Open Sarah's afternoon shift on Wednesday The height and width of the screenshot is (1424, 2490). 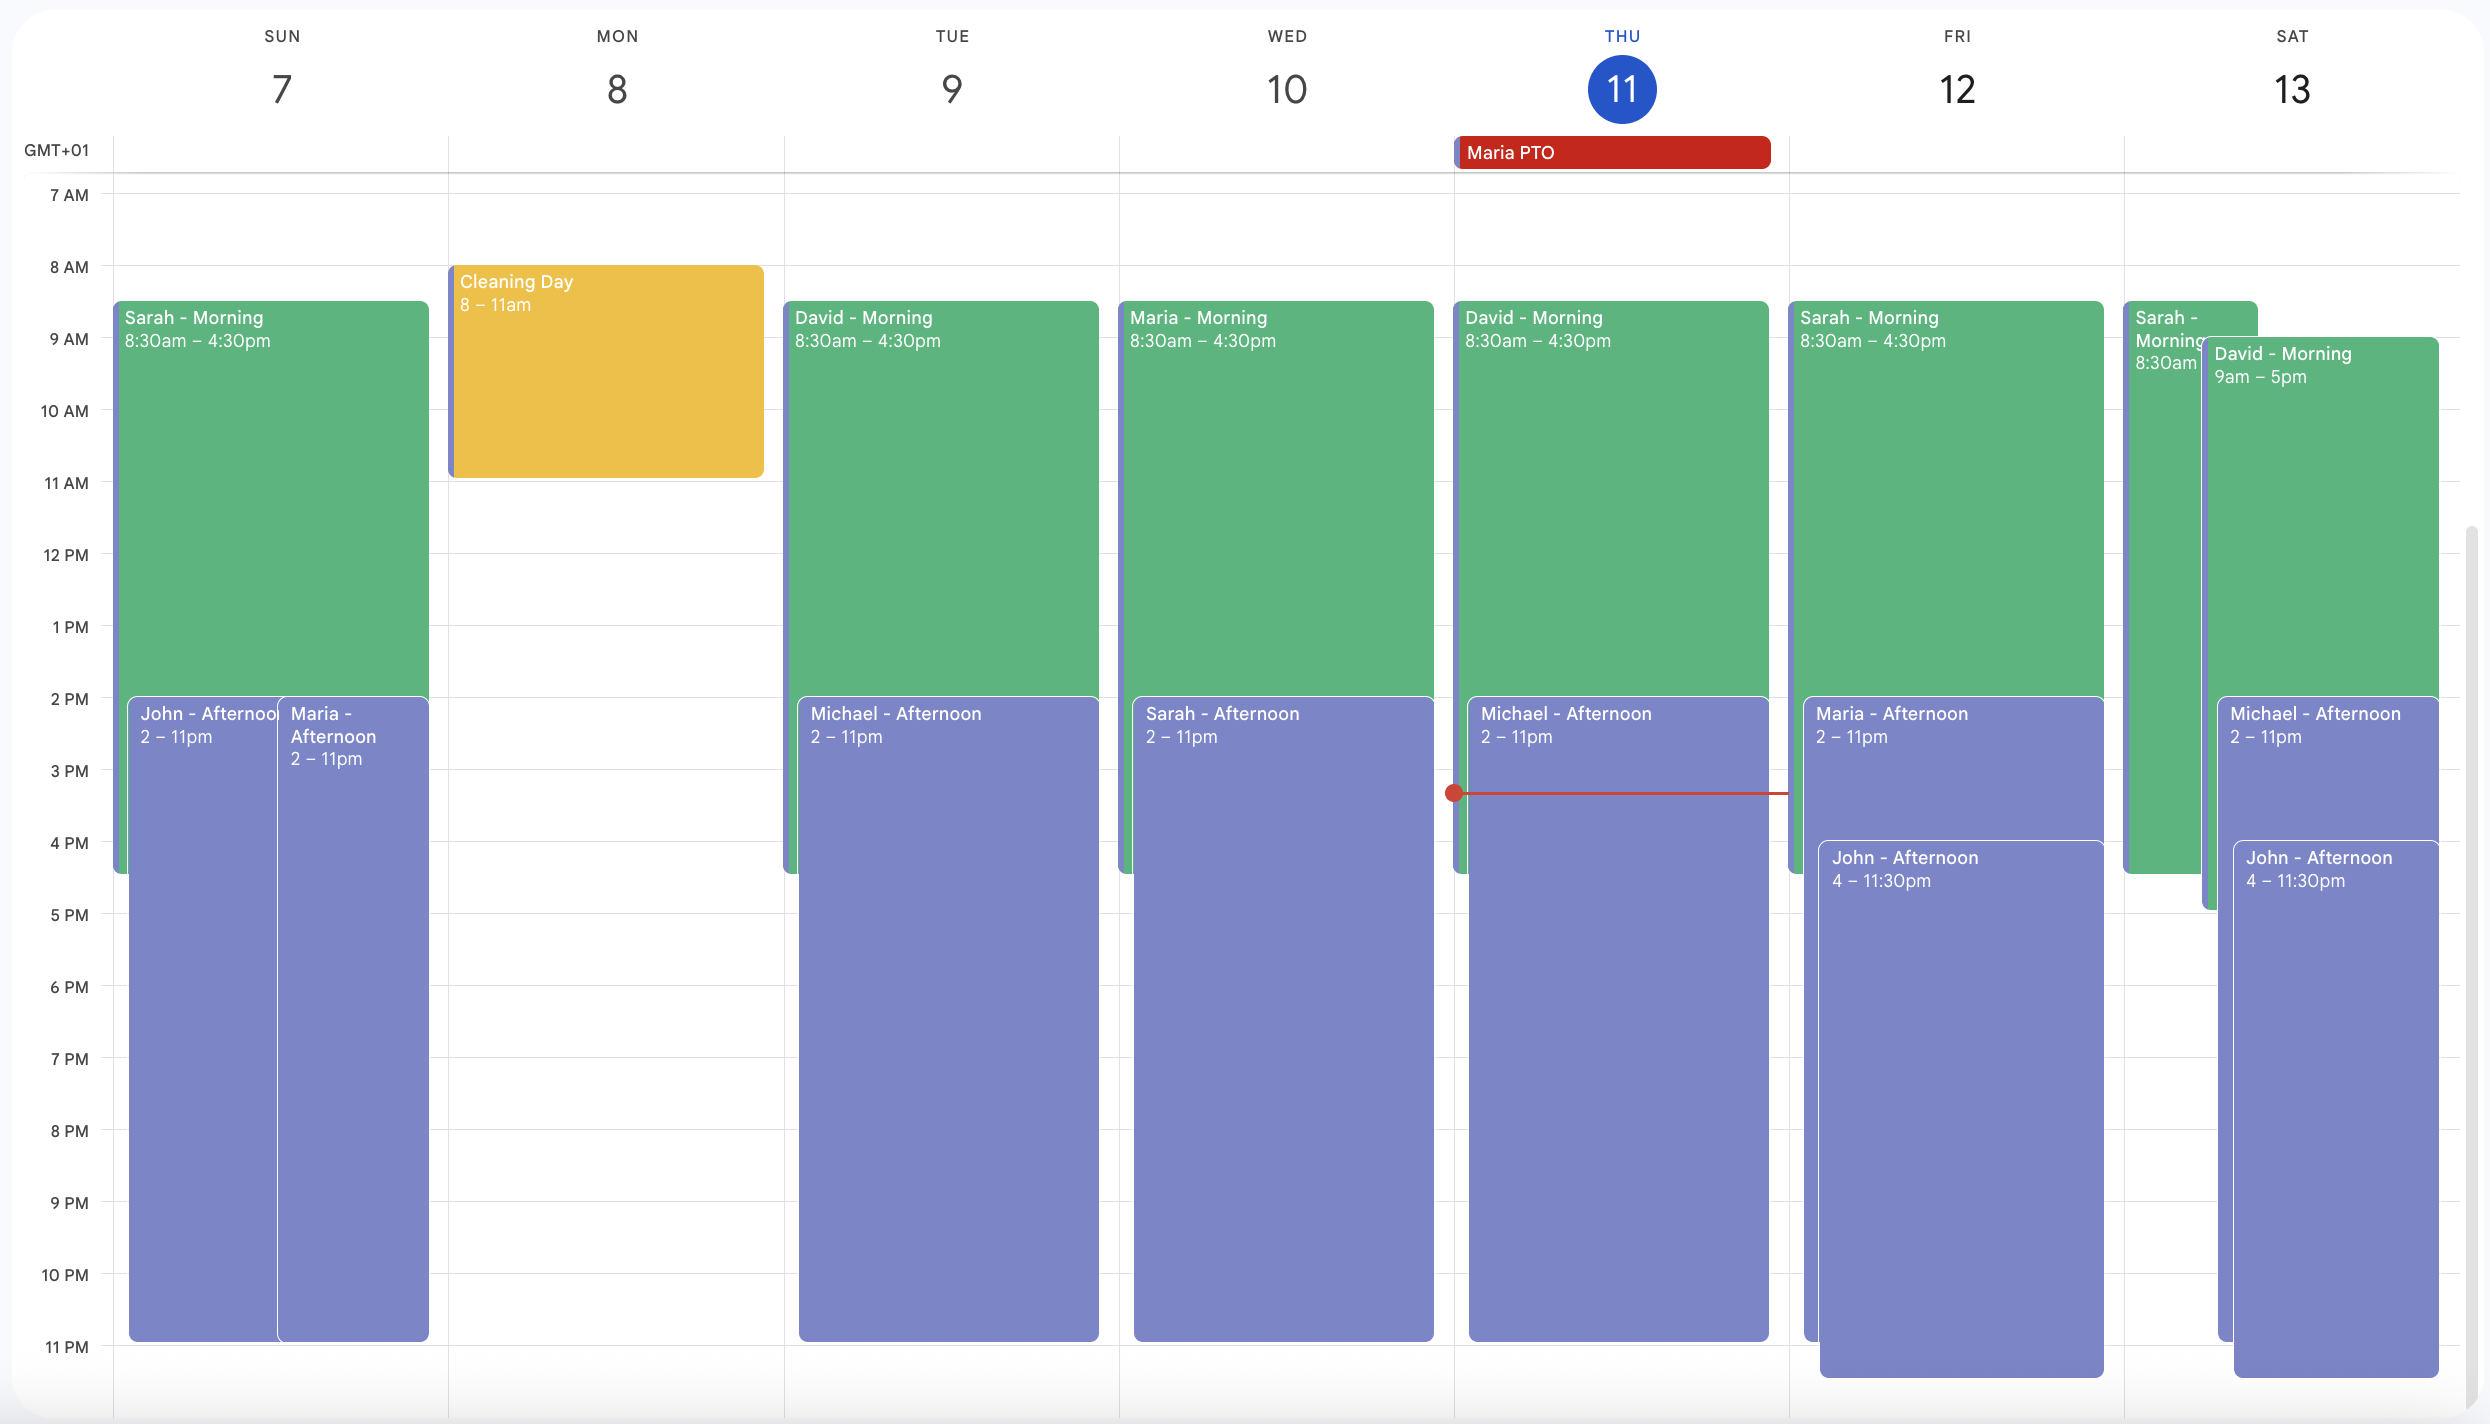click(x=1283, y=1000)
